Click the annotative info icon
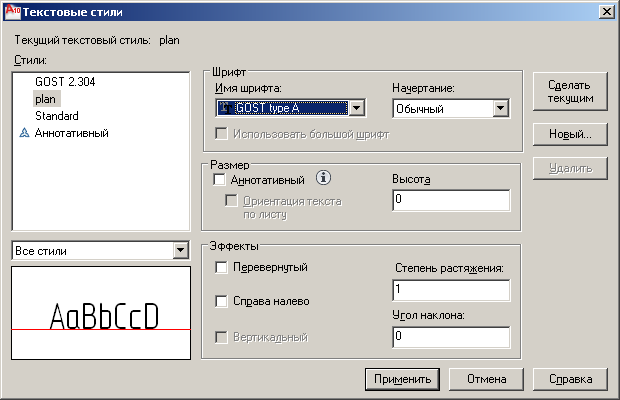The height and width of the screenshot is (400, 620). [323, 178]
